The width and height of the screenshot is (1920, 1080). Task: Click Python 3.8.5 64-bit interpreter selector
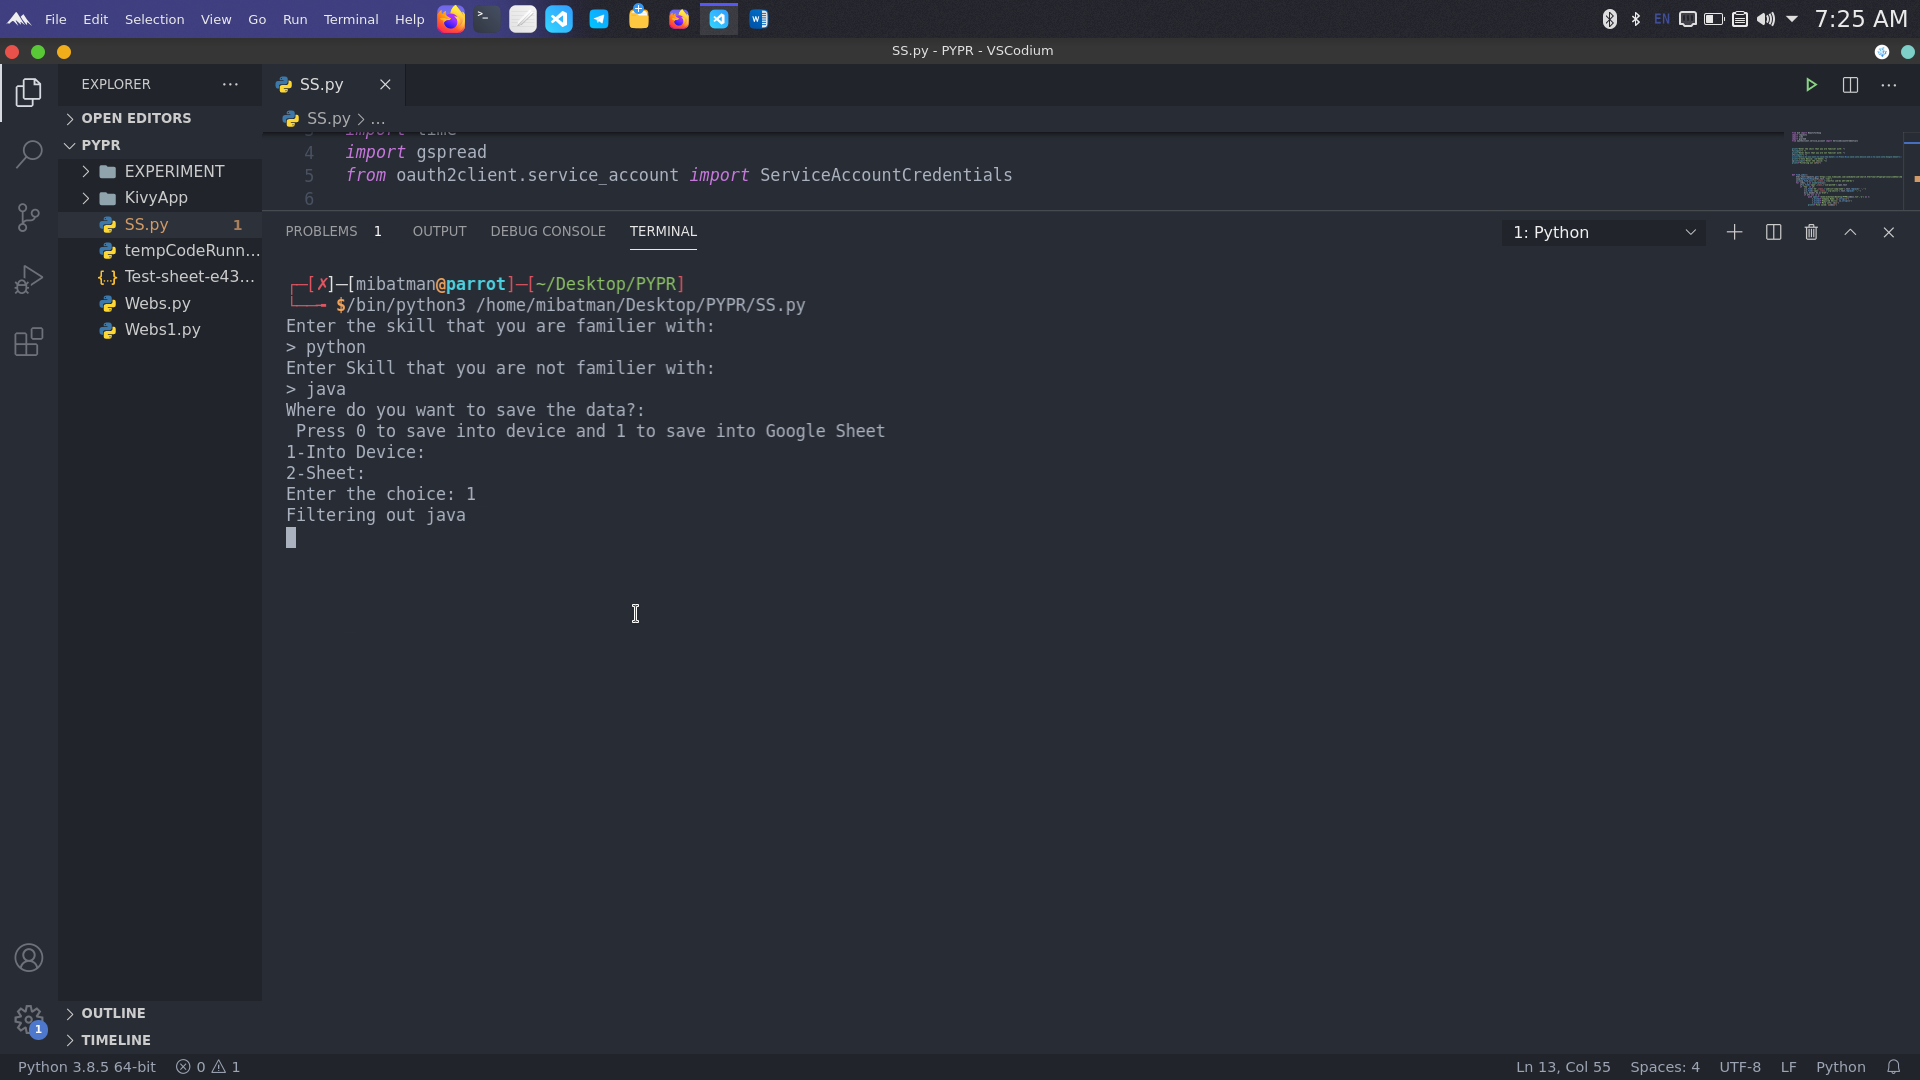pyautogui.click(x=87, y=1067)
